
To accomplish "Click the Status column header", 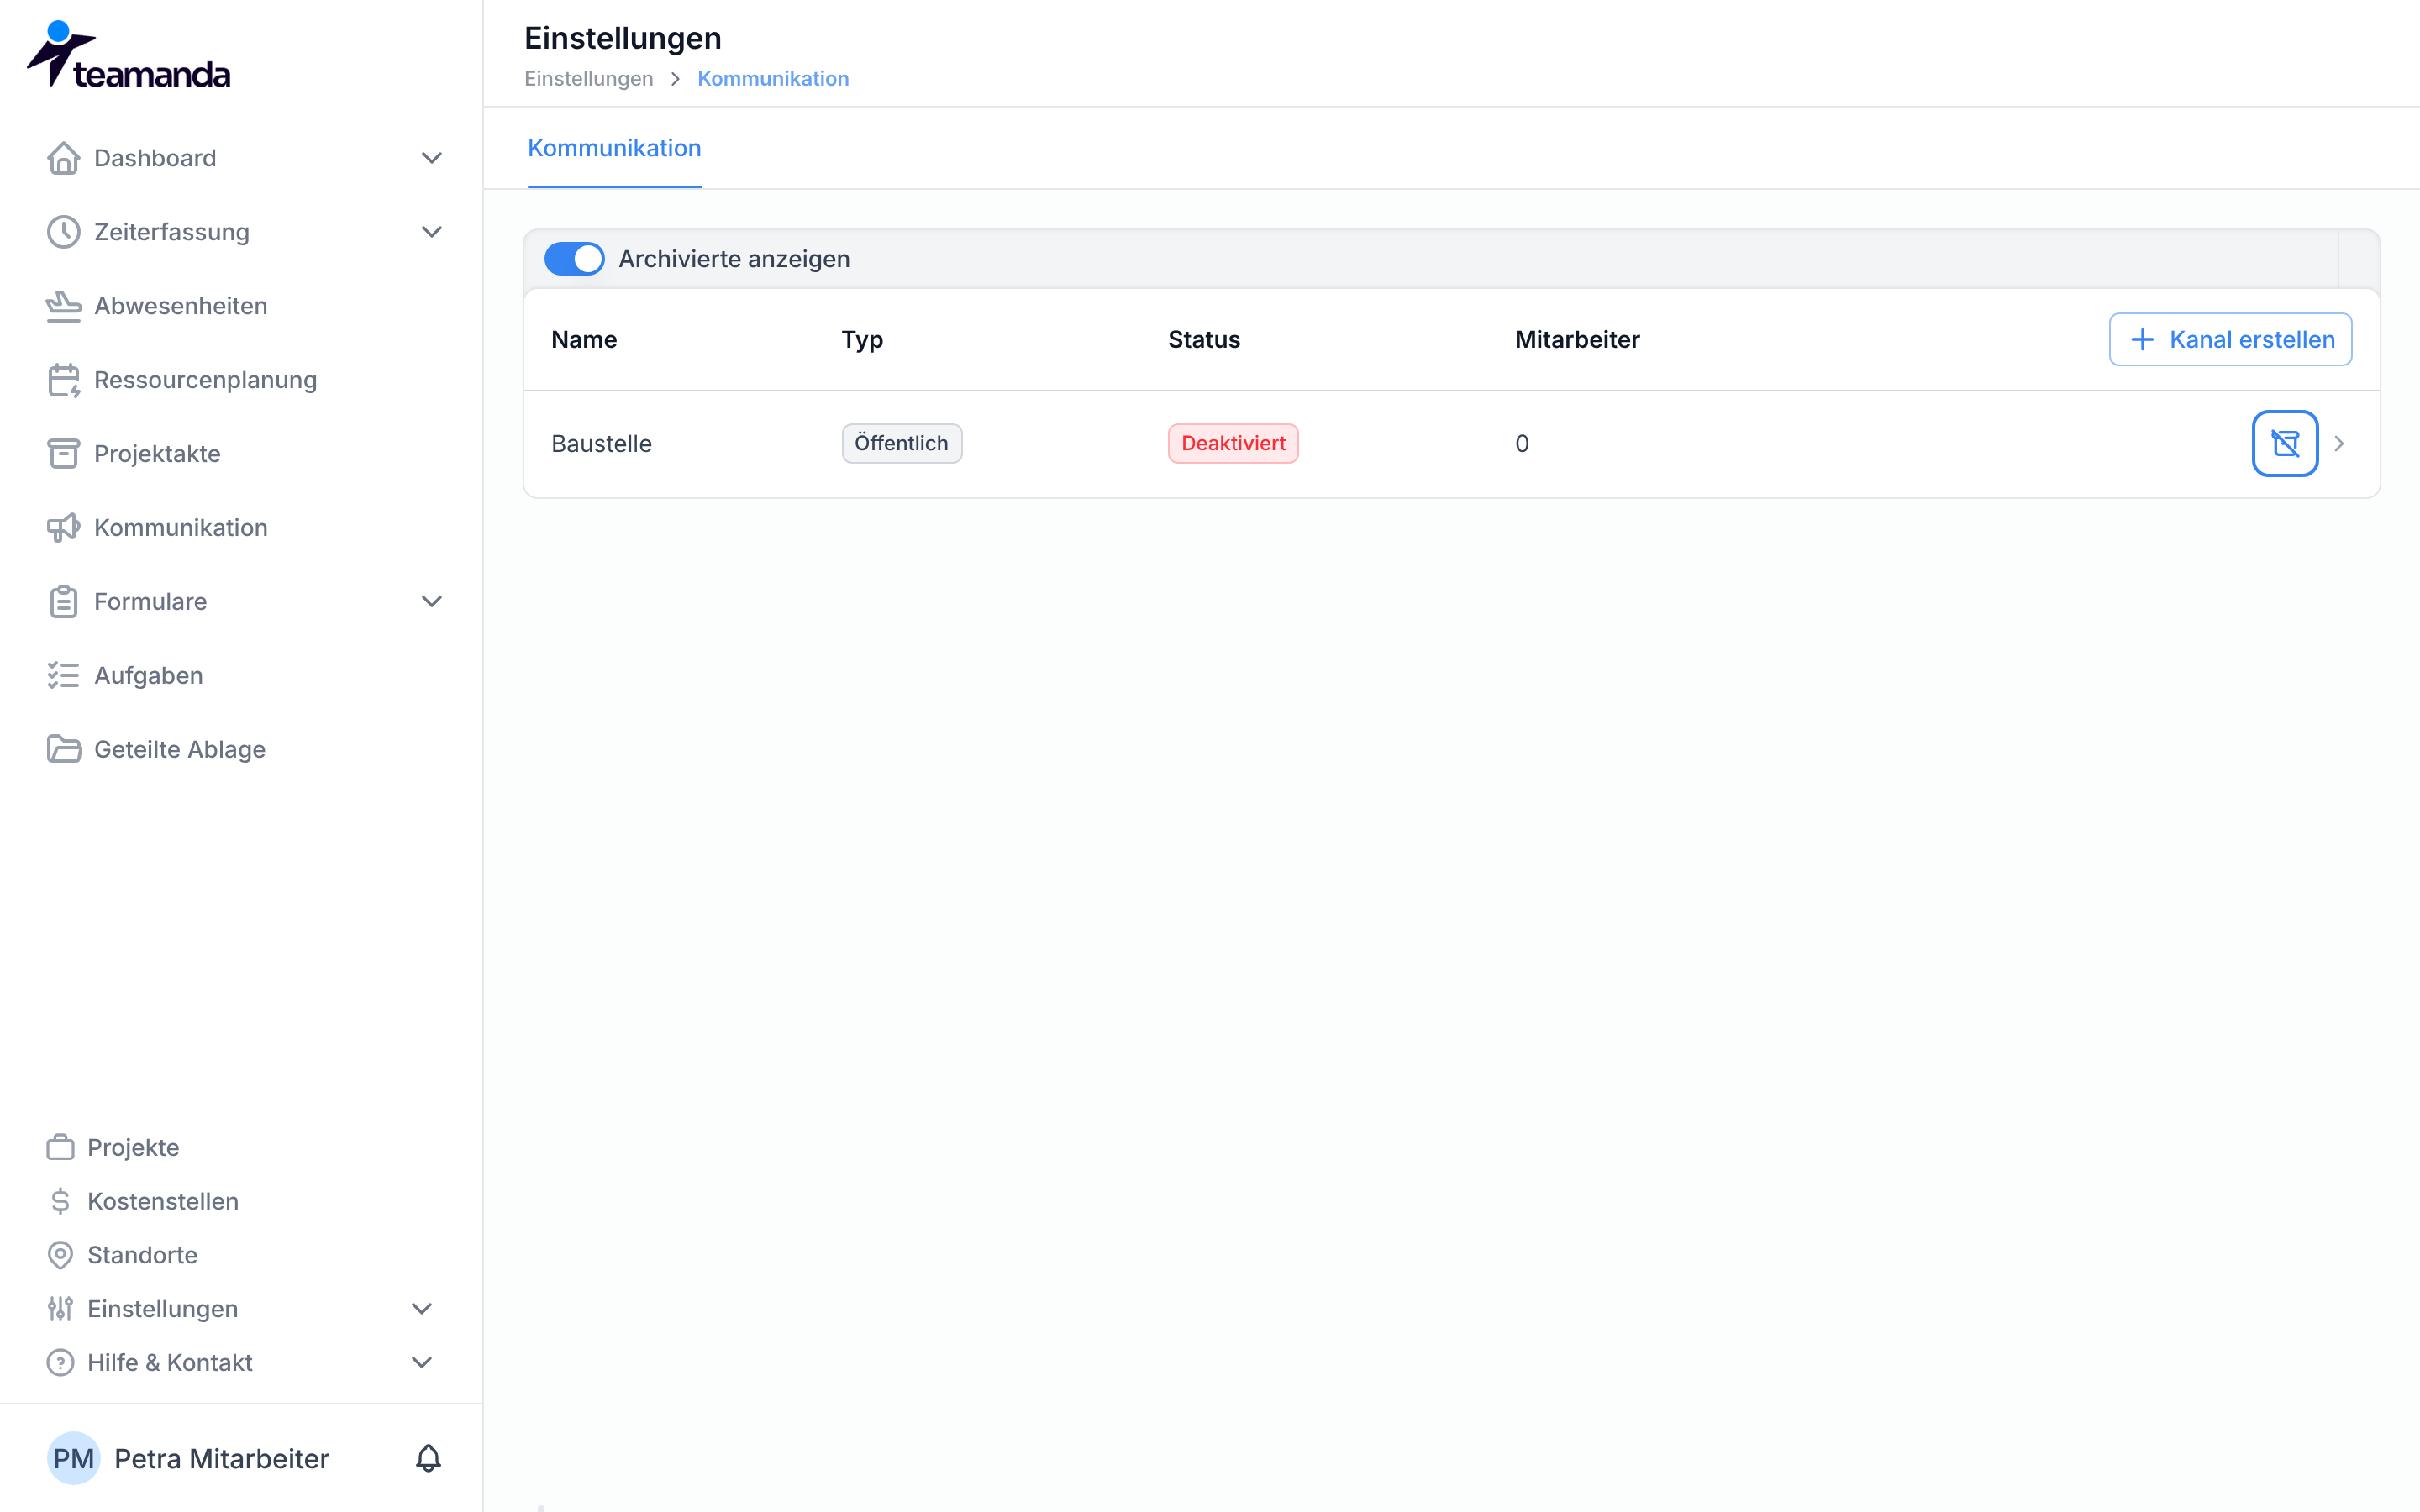I will pos(1204,340).
